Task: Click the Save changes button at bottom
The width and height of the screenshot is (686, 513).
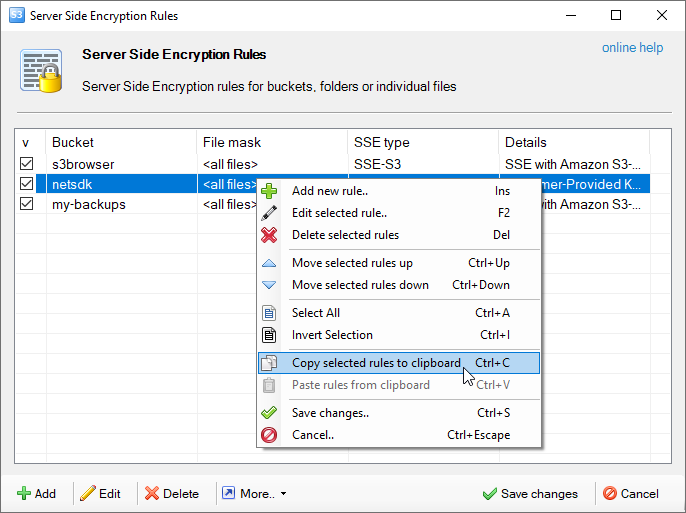Action: click(530, 494)
